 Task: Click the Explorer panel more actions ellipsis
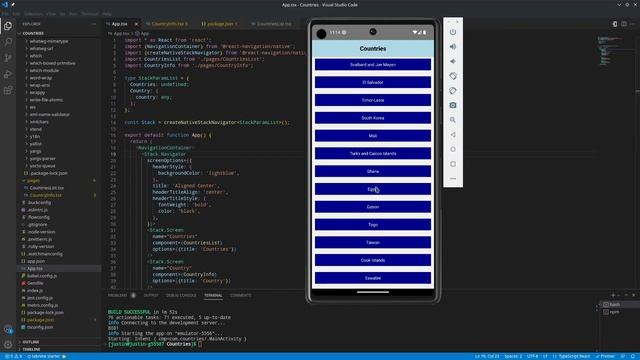[x=93, y=24]
